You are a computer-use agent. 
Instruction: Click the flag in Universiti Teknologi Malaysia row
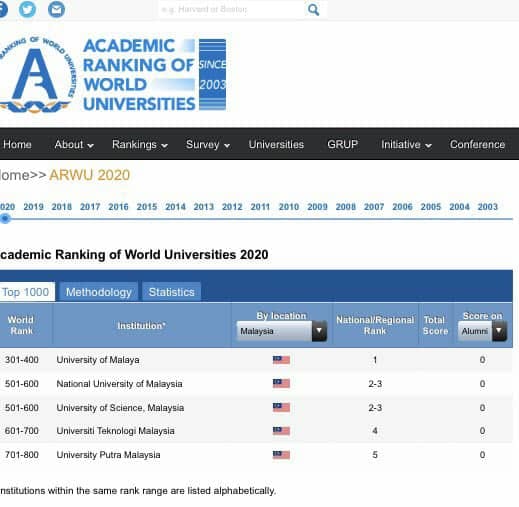[281, 431]
